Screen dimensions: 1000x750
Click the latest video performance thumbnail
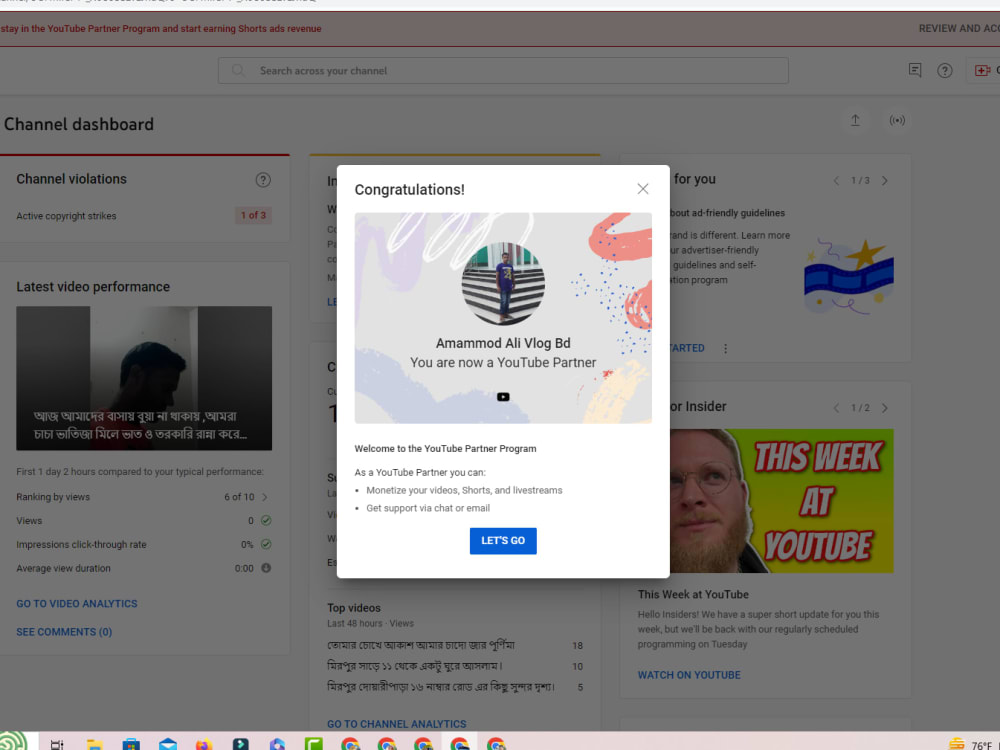144,378
